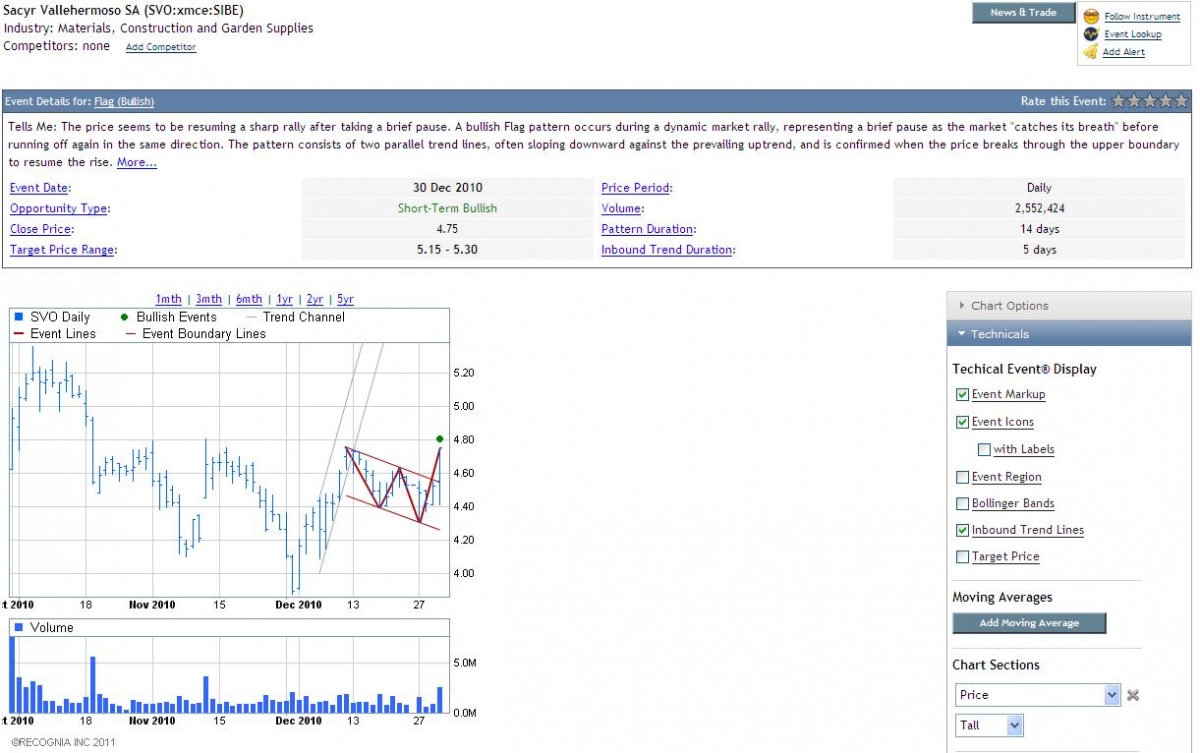Open the Target Price Range link
Image resolution: width=1200 pixels, height=753 pixels.
coord(62,250)
